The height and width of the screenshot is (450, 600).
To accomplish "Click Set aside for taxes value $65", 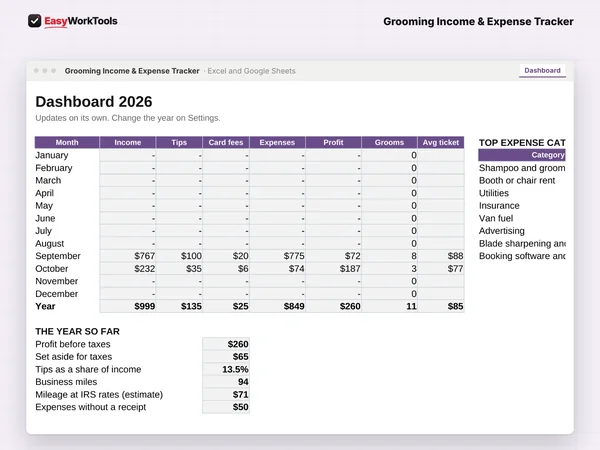I will [x=226, y=357].
